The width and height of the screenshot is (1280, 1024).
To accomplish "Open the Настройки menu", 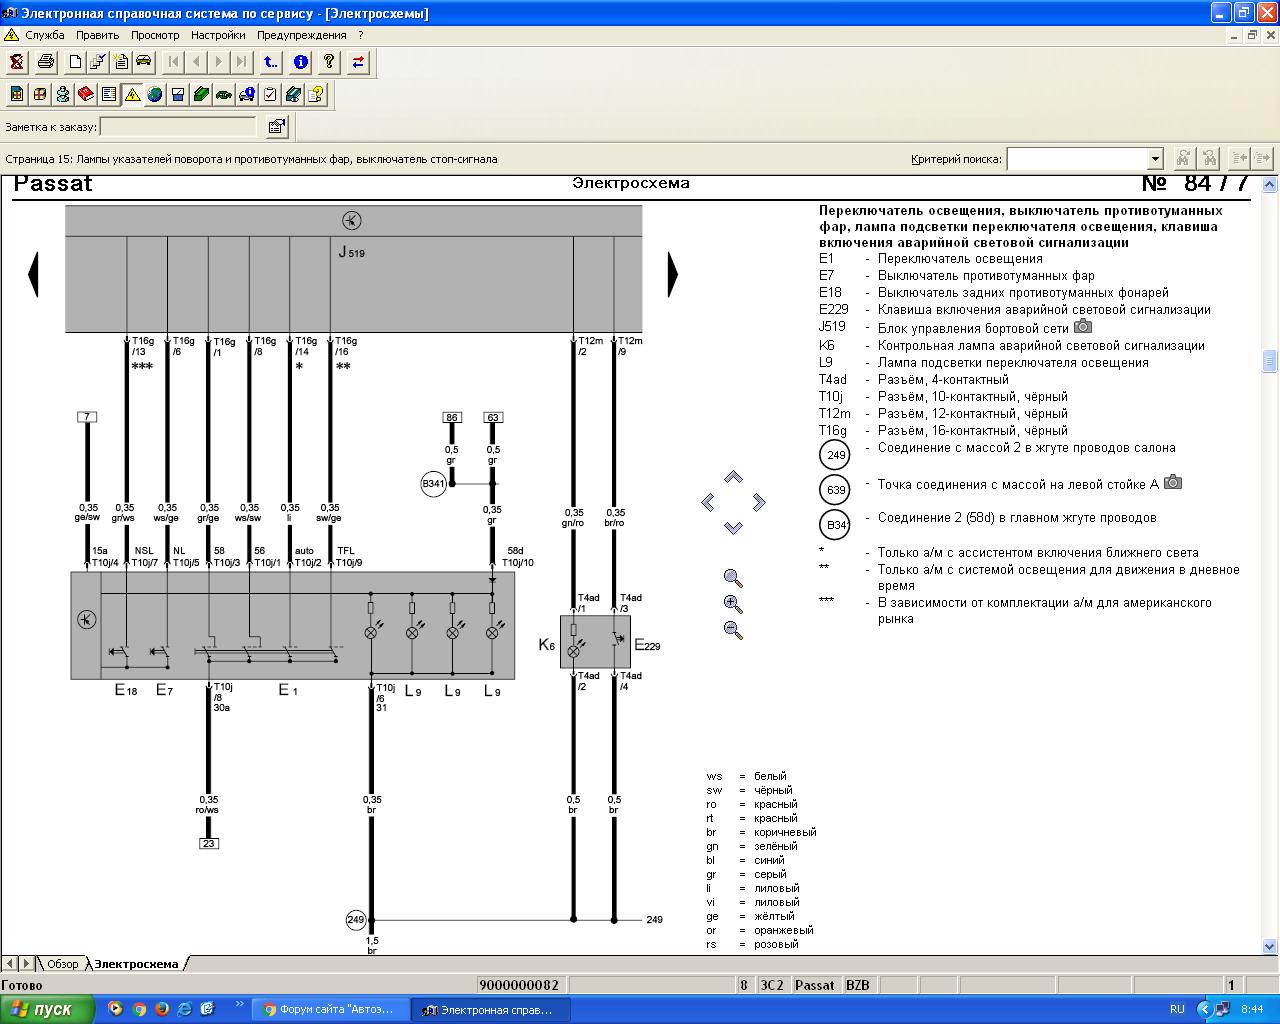I will click(x=218, y=35).
